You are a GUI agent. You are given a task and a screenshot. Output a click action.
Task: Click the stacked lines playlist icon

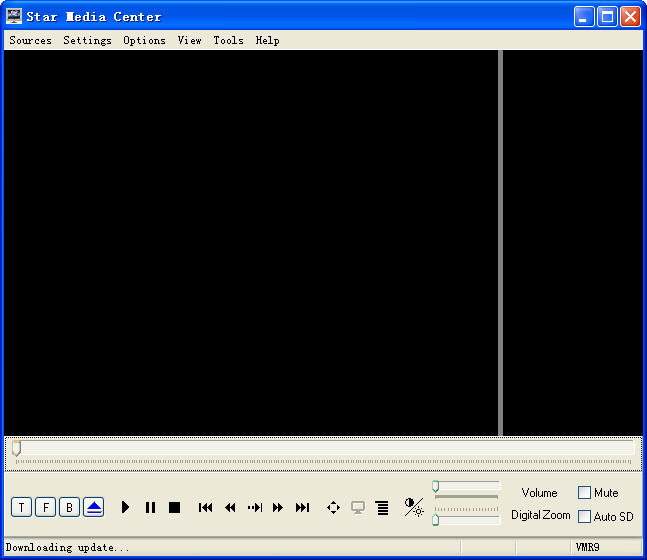(x=383, y=508)
